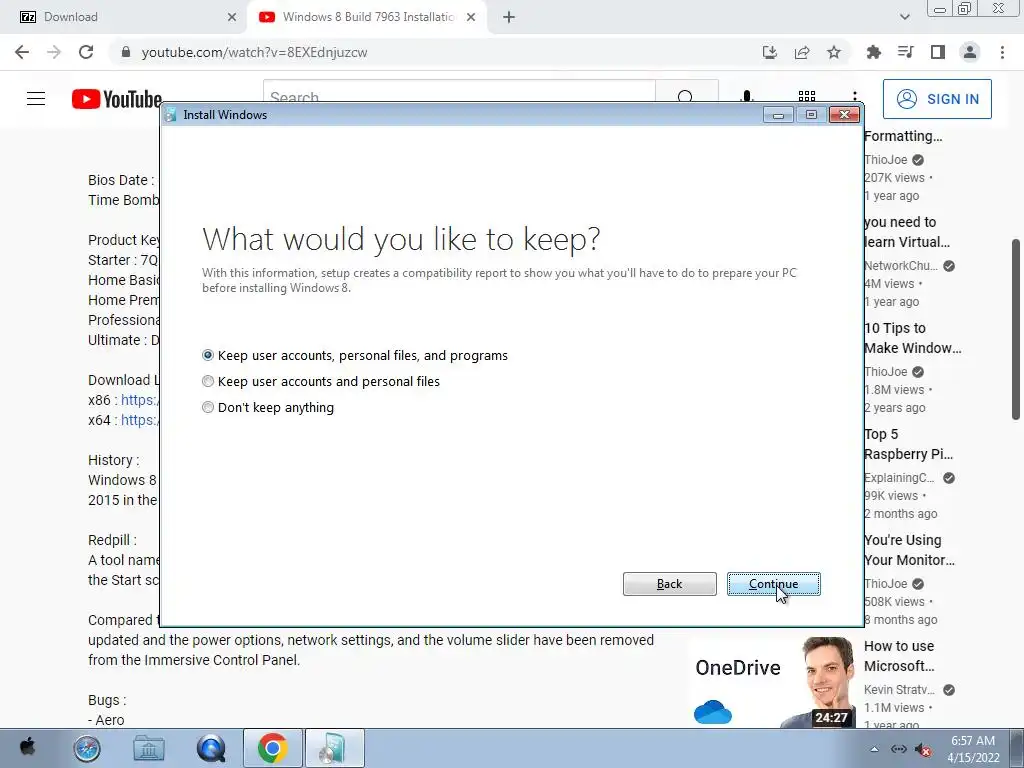
Task: Click the Chrome forward navigation arrow
Action: point(54,52)
